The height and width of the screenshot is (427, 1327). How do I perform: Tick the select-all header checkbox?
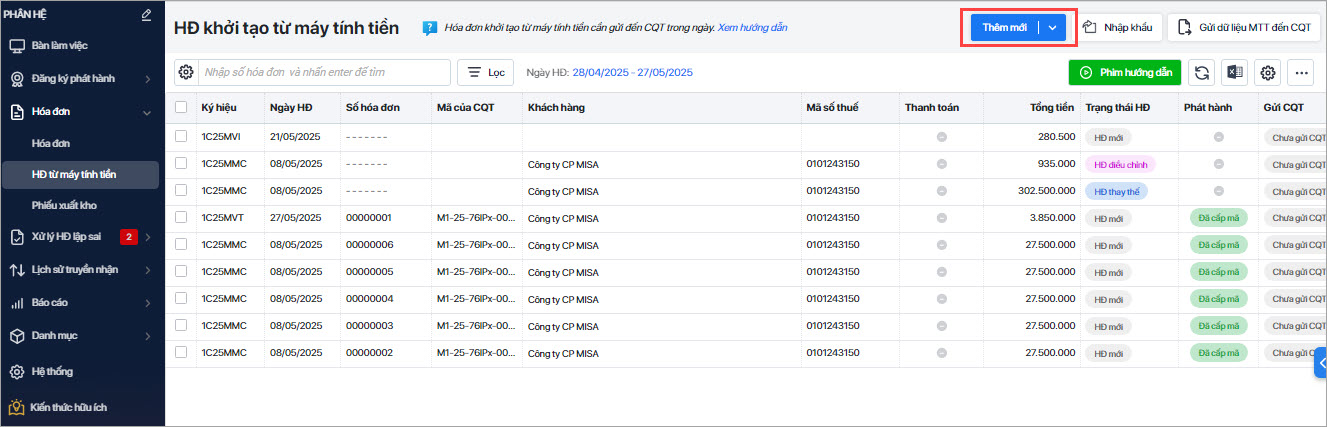pos(181,107)
